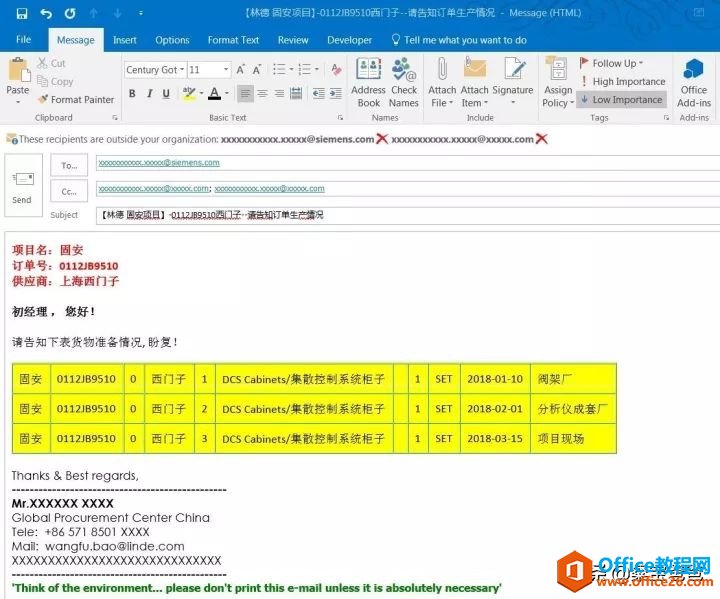Undo last action in the quick access toolbar
Screen dimensions: 720x599
46,13
